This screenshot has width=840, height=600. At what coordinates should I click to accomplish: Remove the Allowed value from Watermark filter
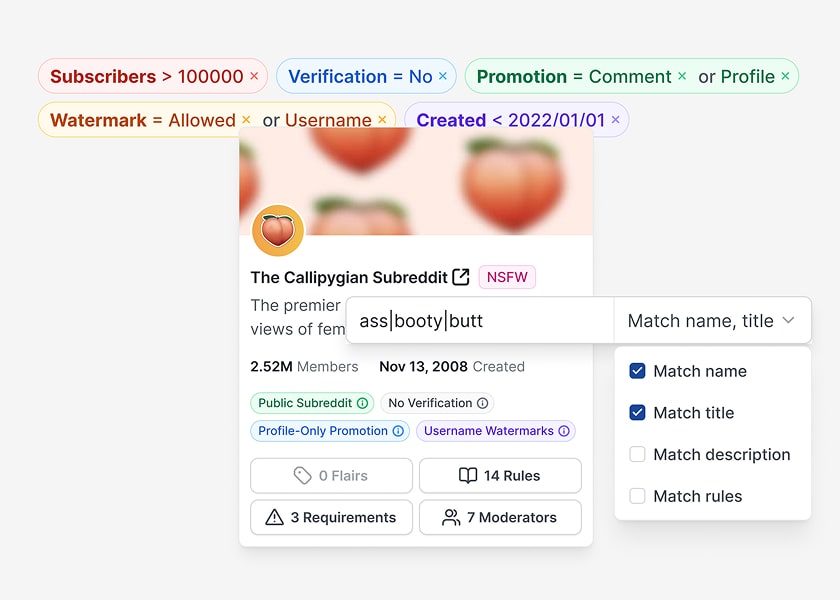[246, 119]
